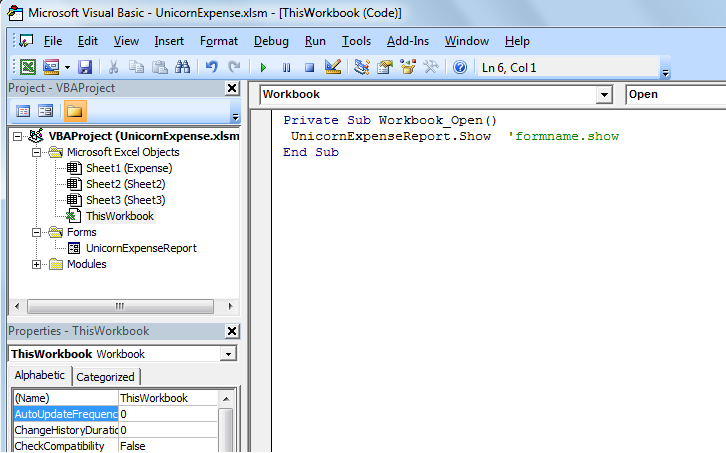The image size is (726, 453).
Task: Click the Copy toolbar icon
Action: tap(136, 68)
